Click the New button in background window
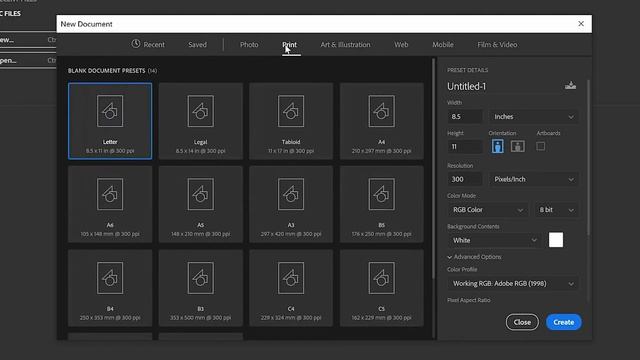The height and width of the screenshot is (360, 640). (28, 40)
